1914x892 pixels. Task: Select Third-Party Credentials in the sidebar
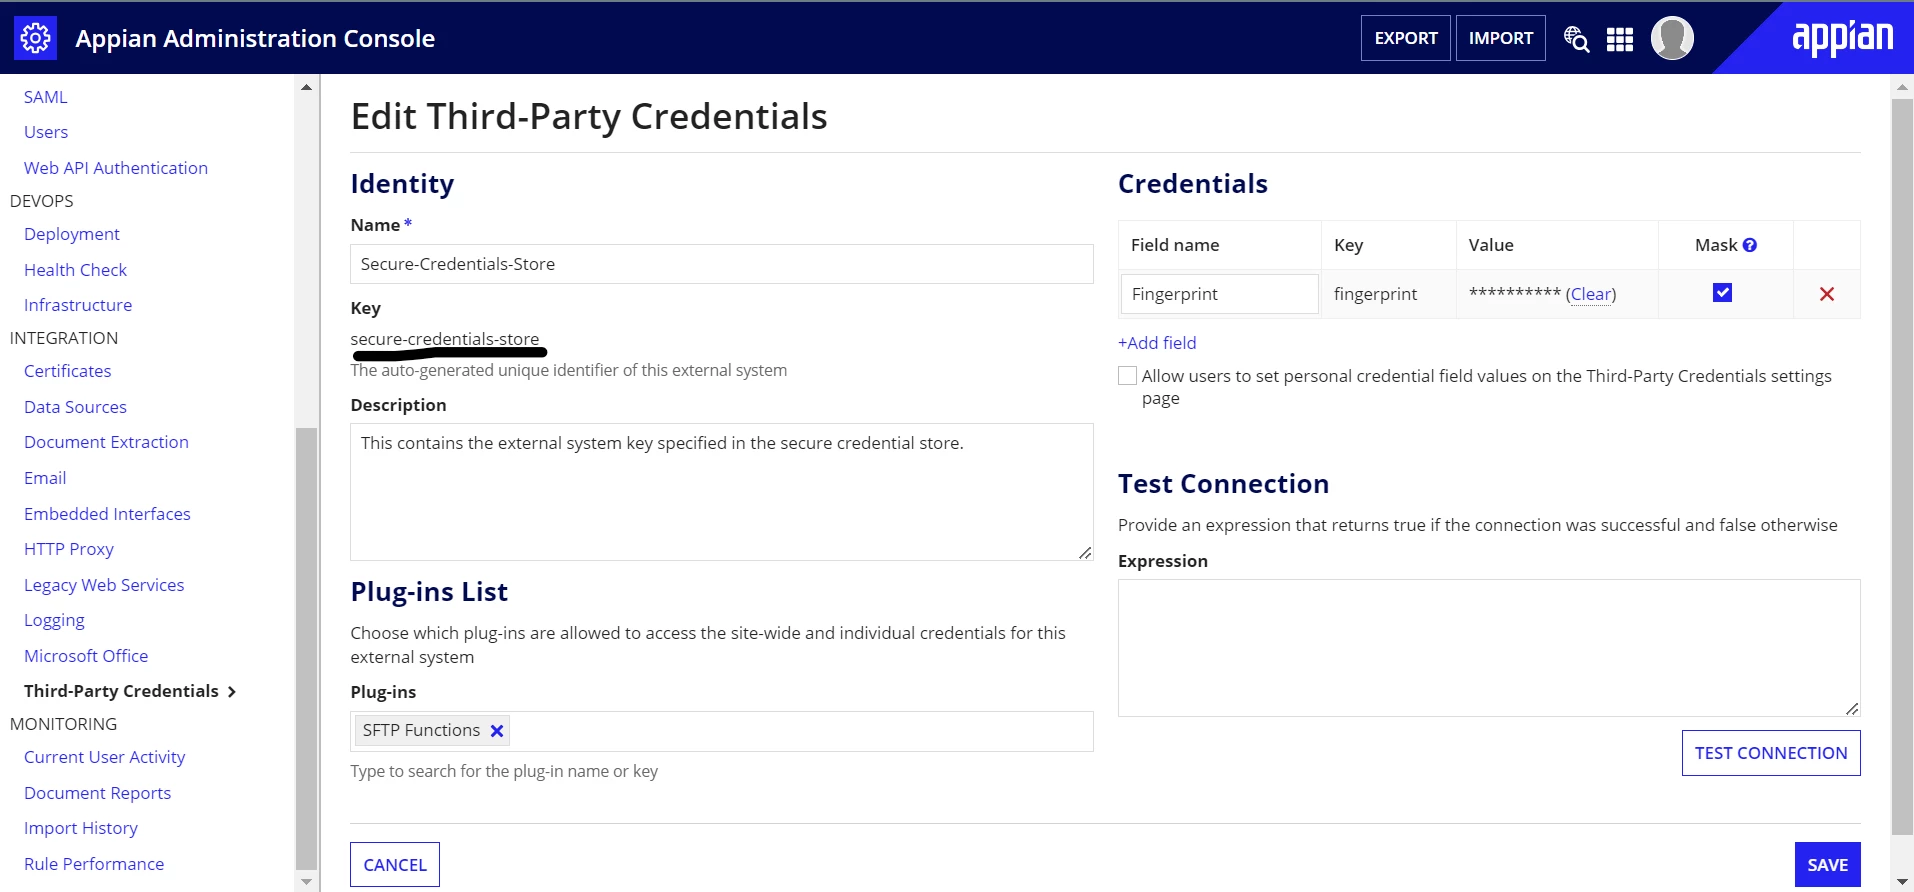pyautogui.click(x=122, y=691)
